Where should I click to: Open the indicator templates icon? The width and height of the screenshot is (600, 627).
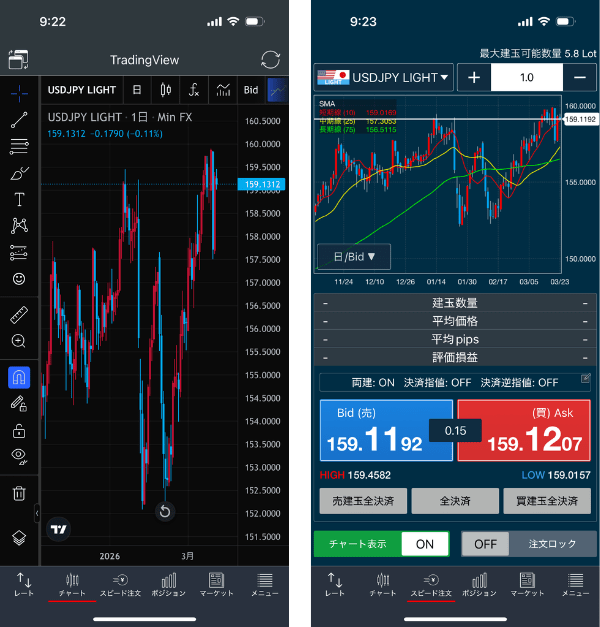(x=223, y=90)
